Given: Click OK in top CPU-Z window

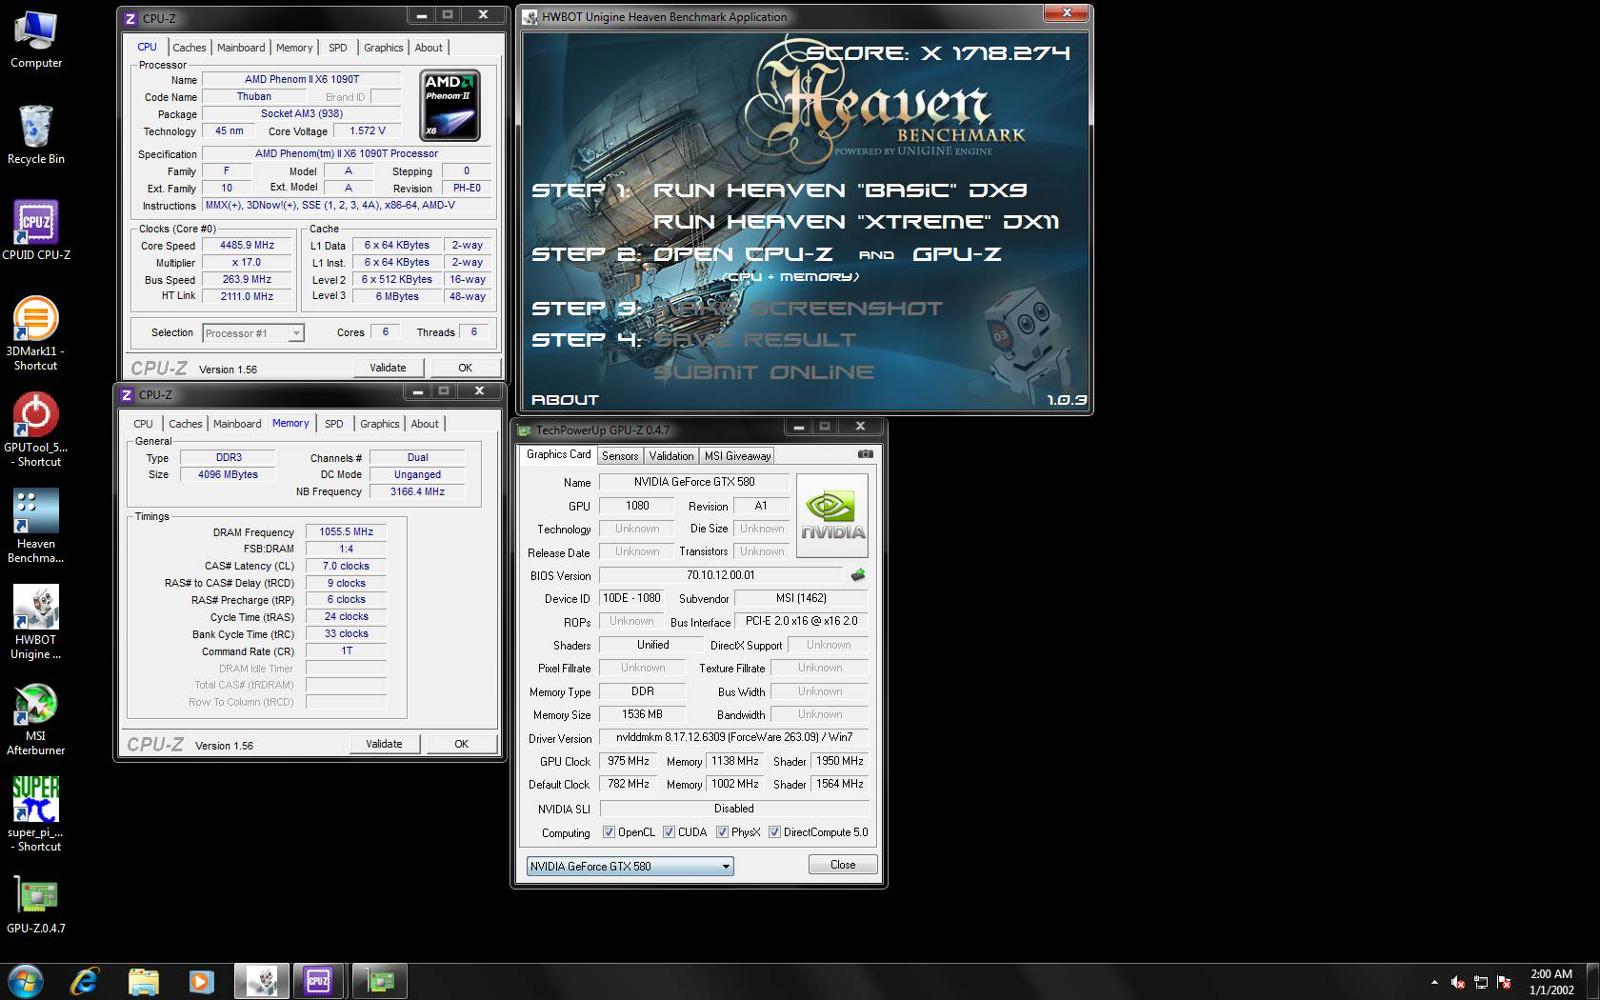Looking at the screenshot, I should pos(465,367).
